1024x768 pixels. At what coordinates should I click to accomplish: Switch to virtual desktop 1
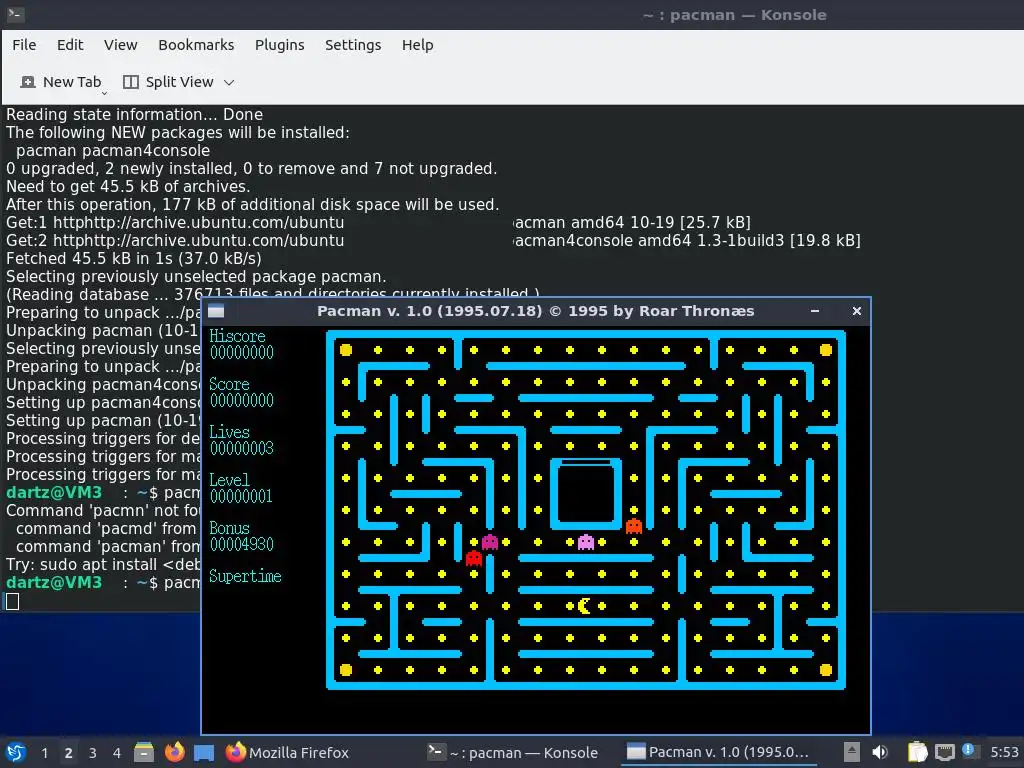(x=44, y=753)
